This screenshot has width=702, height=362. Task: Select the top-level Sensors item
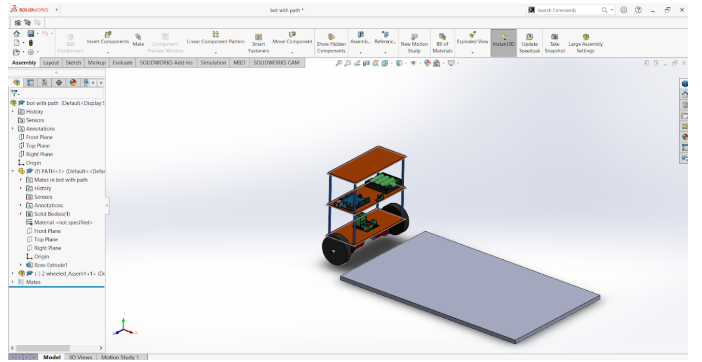(34, 120)
